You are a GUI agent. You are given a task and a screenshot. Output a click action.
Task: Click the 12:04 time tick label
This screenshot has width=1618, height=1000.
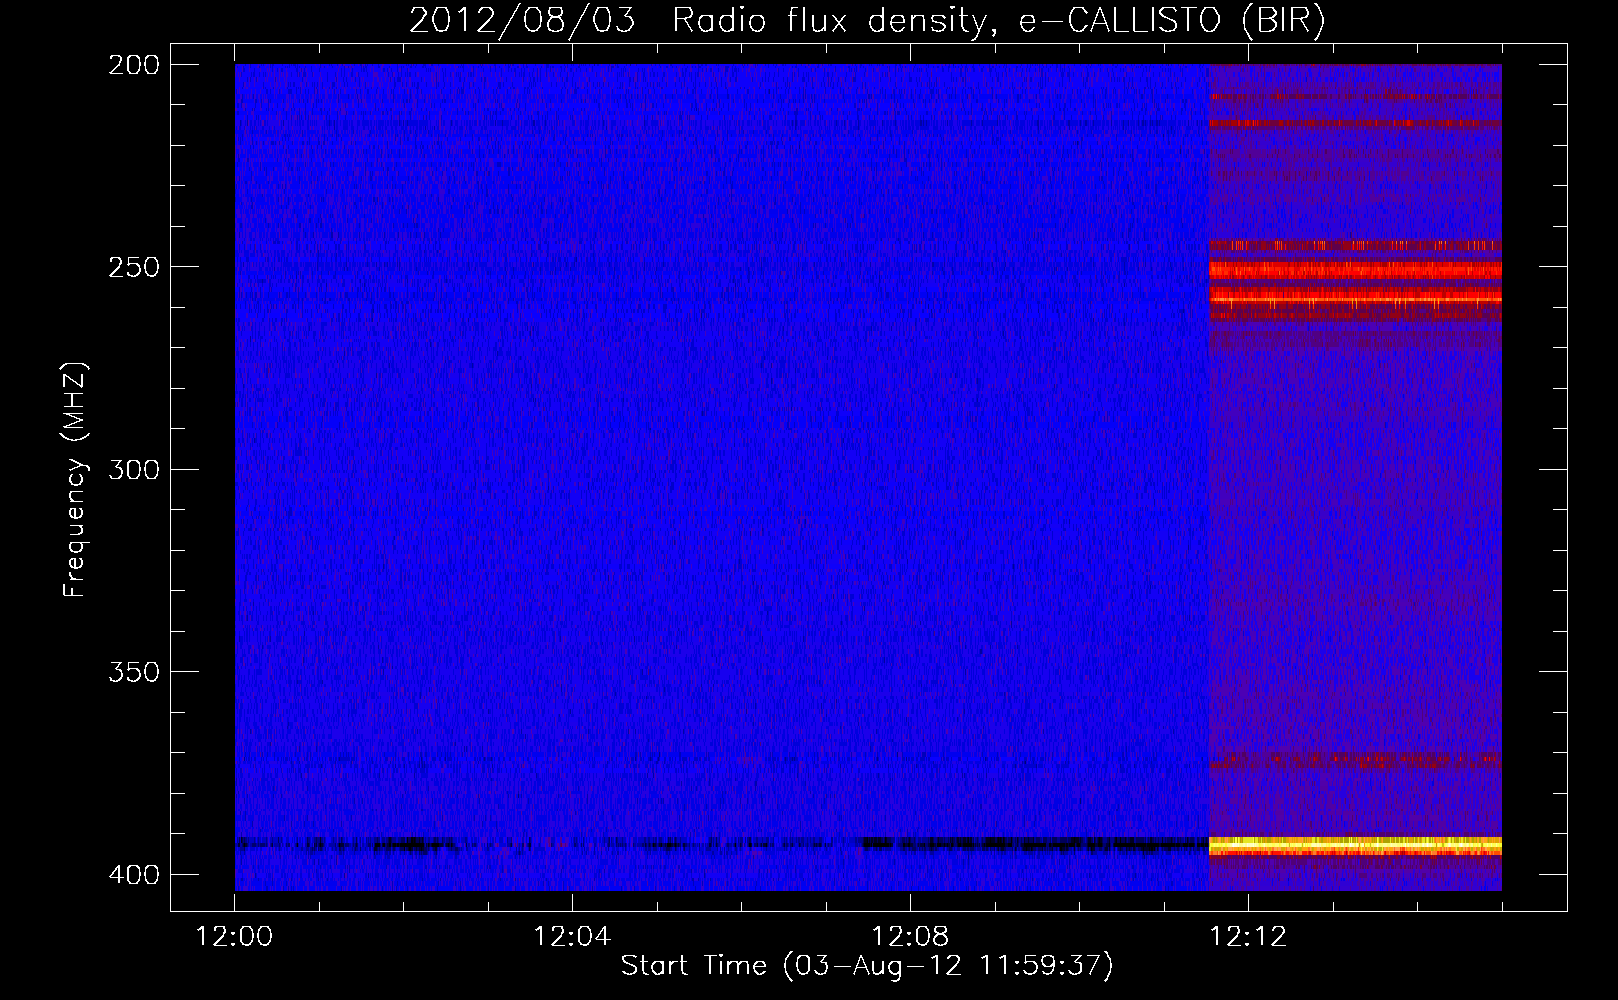point(572,937)
